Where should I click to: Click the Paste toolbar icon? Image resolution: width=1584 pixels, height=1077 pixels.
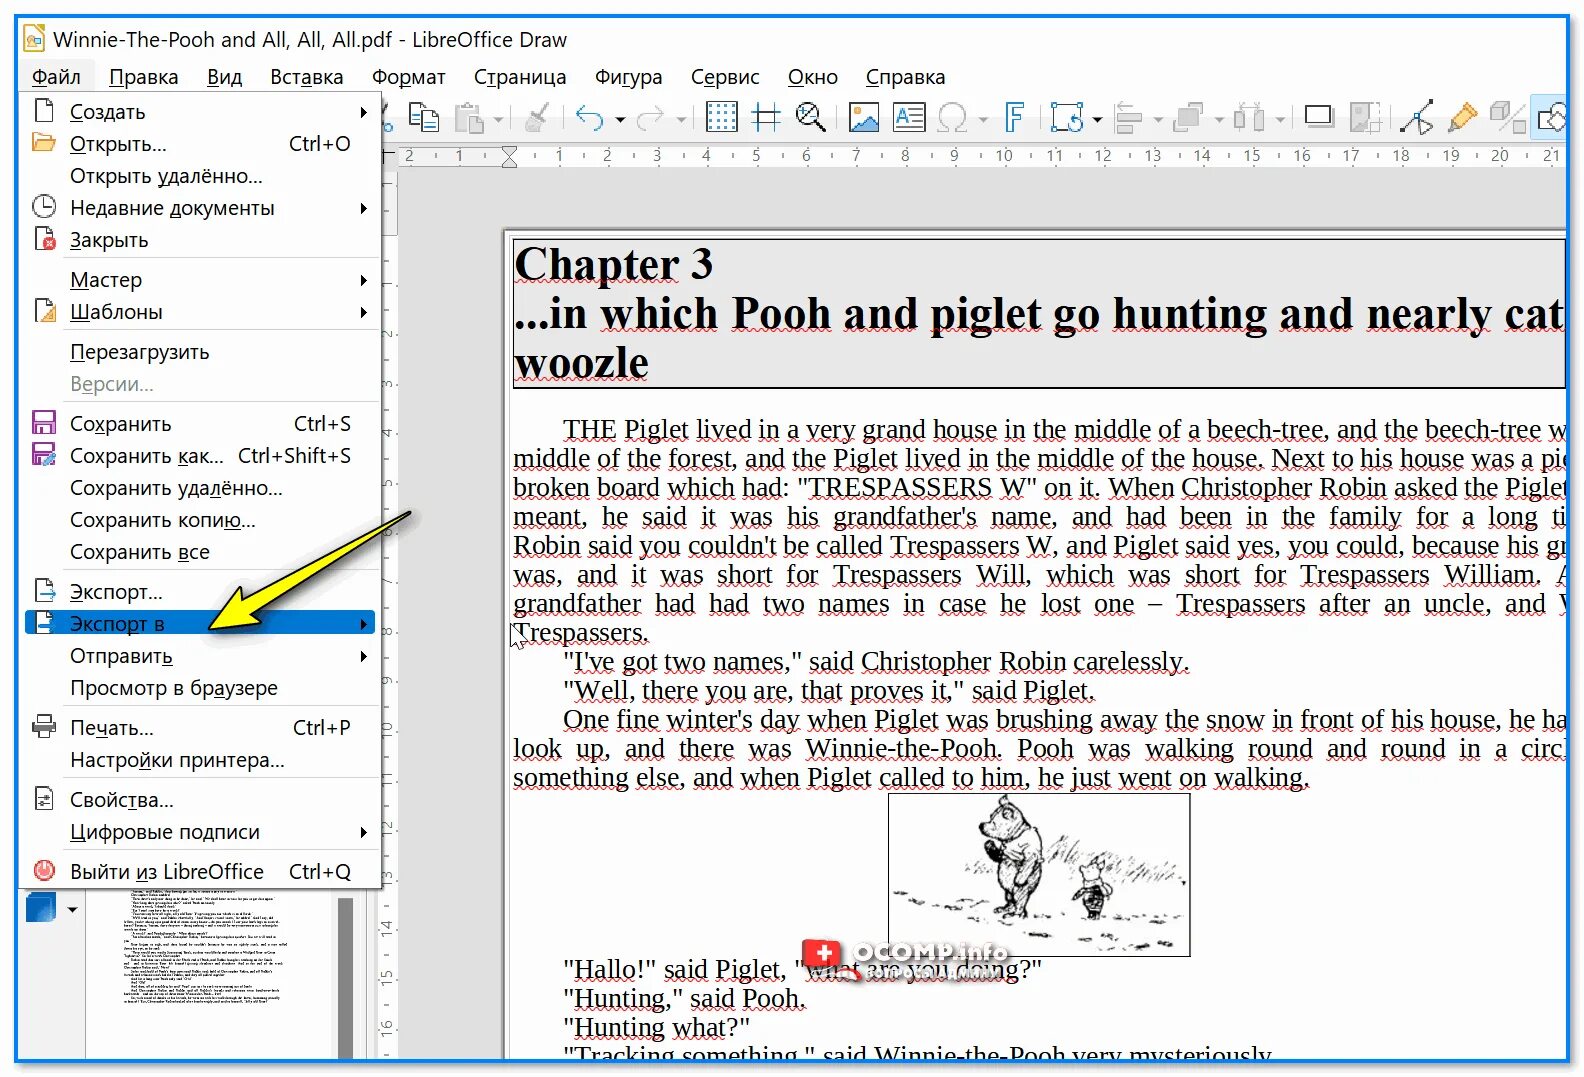click(x=468, y=118)
